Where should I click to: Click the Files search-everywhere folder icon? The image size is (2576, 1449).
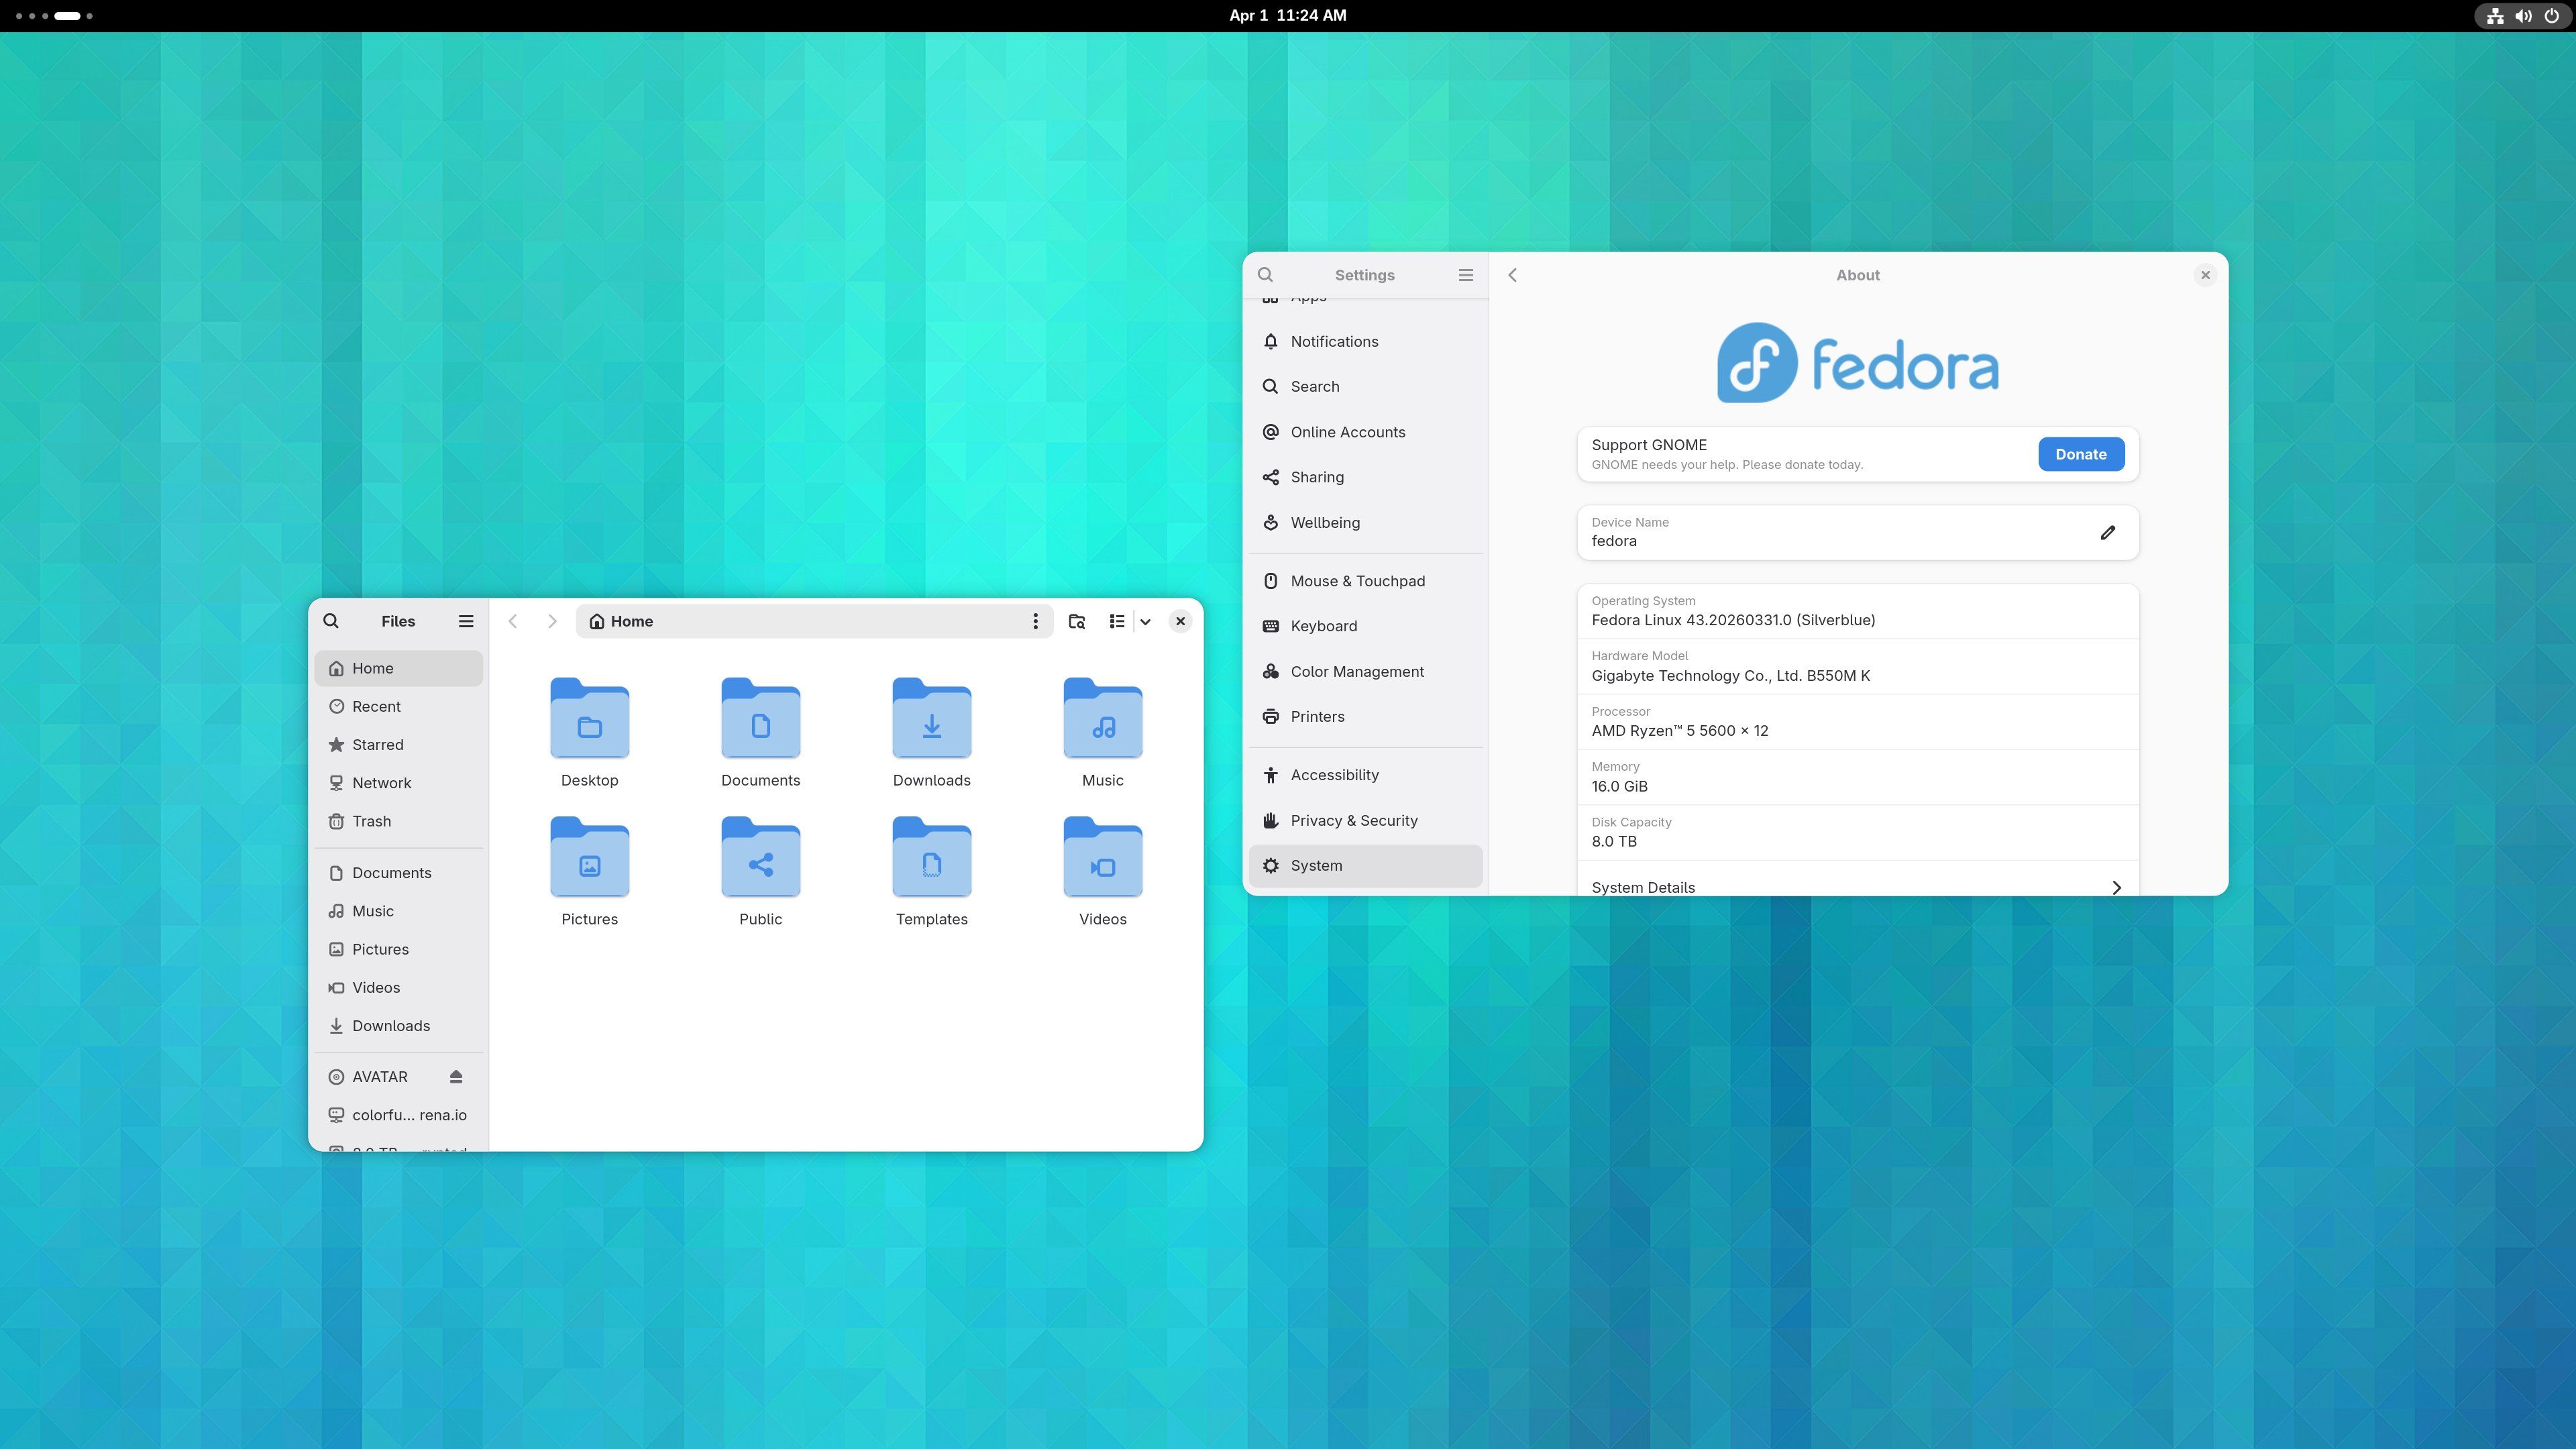click(x=1077, y=621)
